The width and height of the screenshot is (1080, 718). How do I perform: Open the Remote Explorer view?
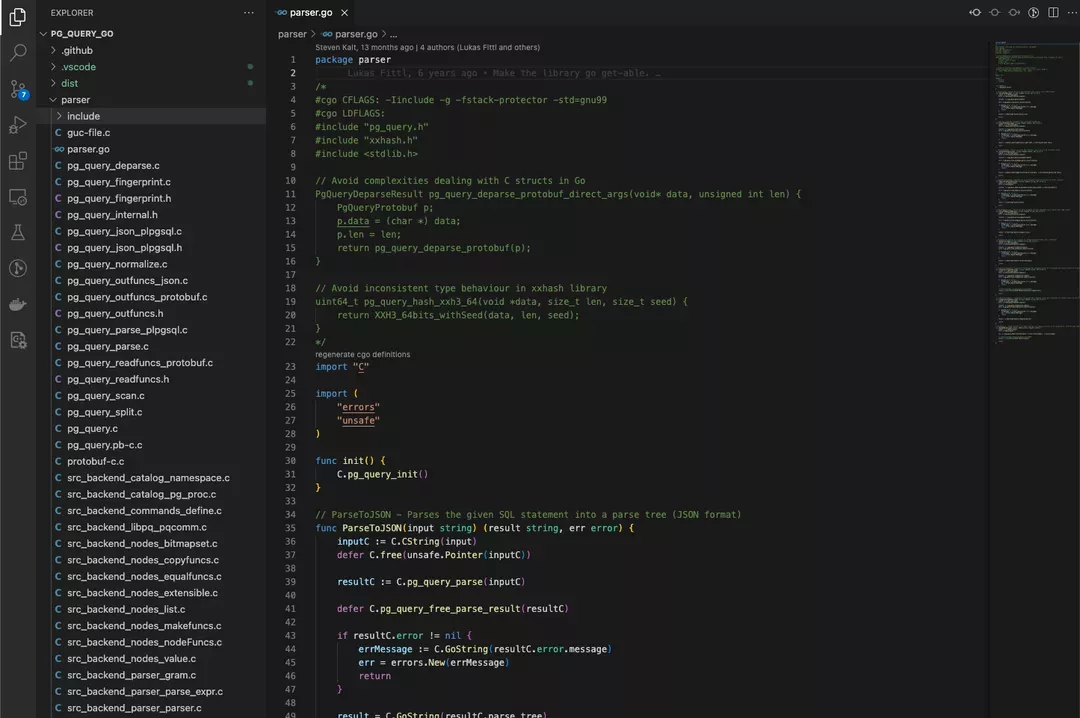(x=18, y=197)
